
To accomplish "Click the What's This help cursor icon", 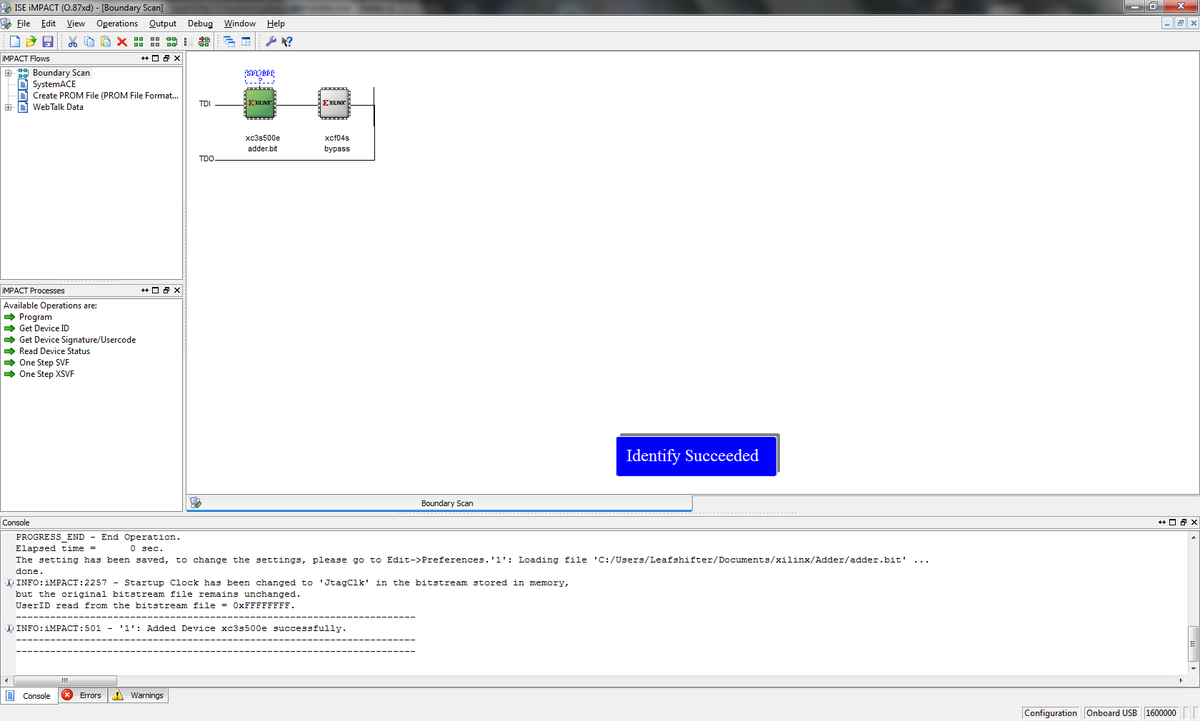I will pos(286,41).
